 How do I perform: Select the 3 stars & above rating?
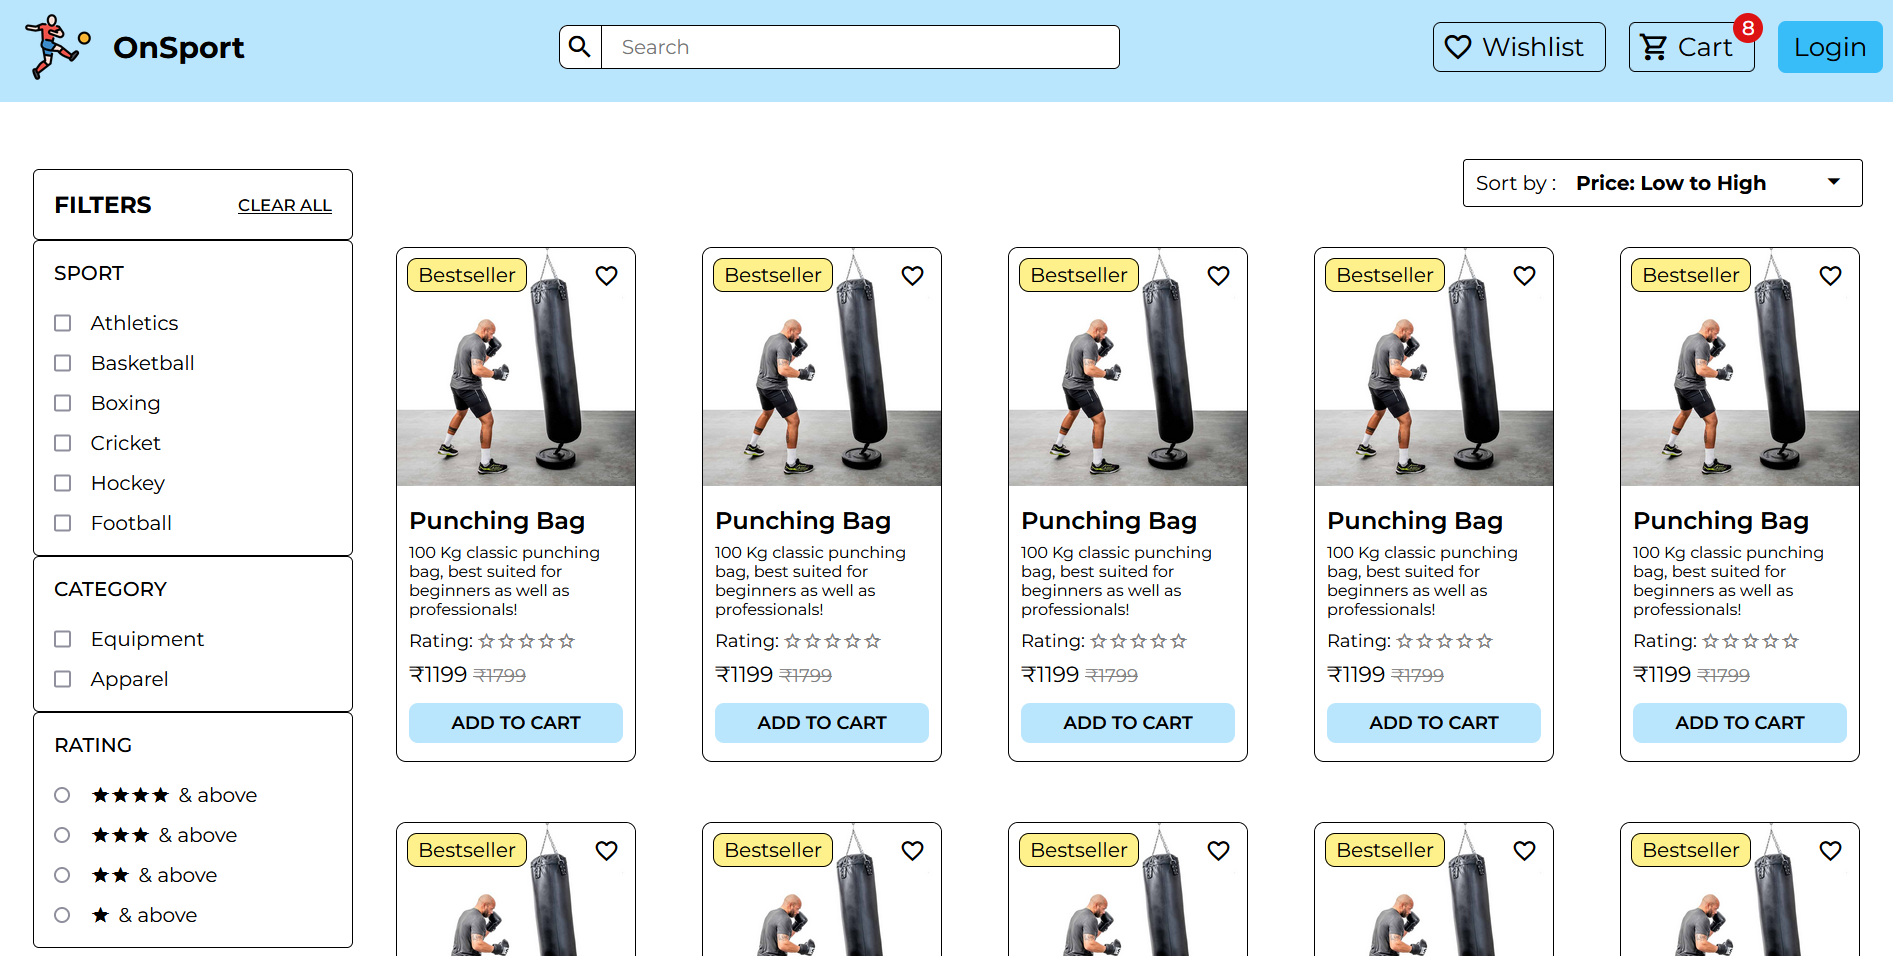point(62,835)
